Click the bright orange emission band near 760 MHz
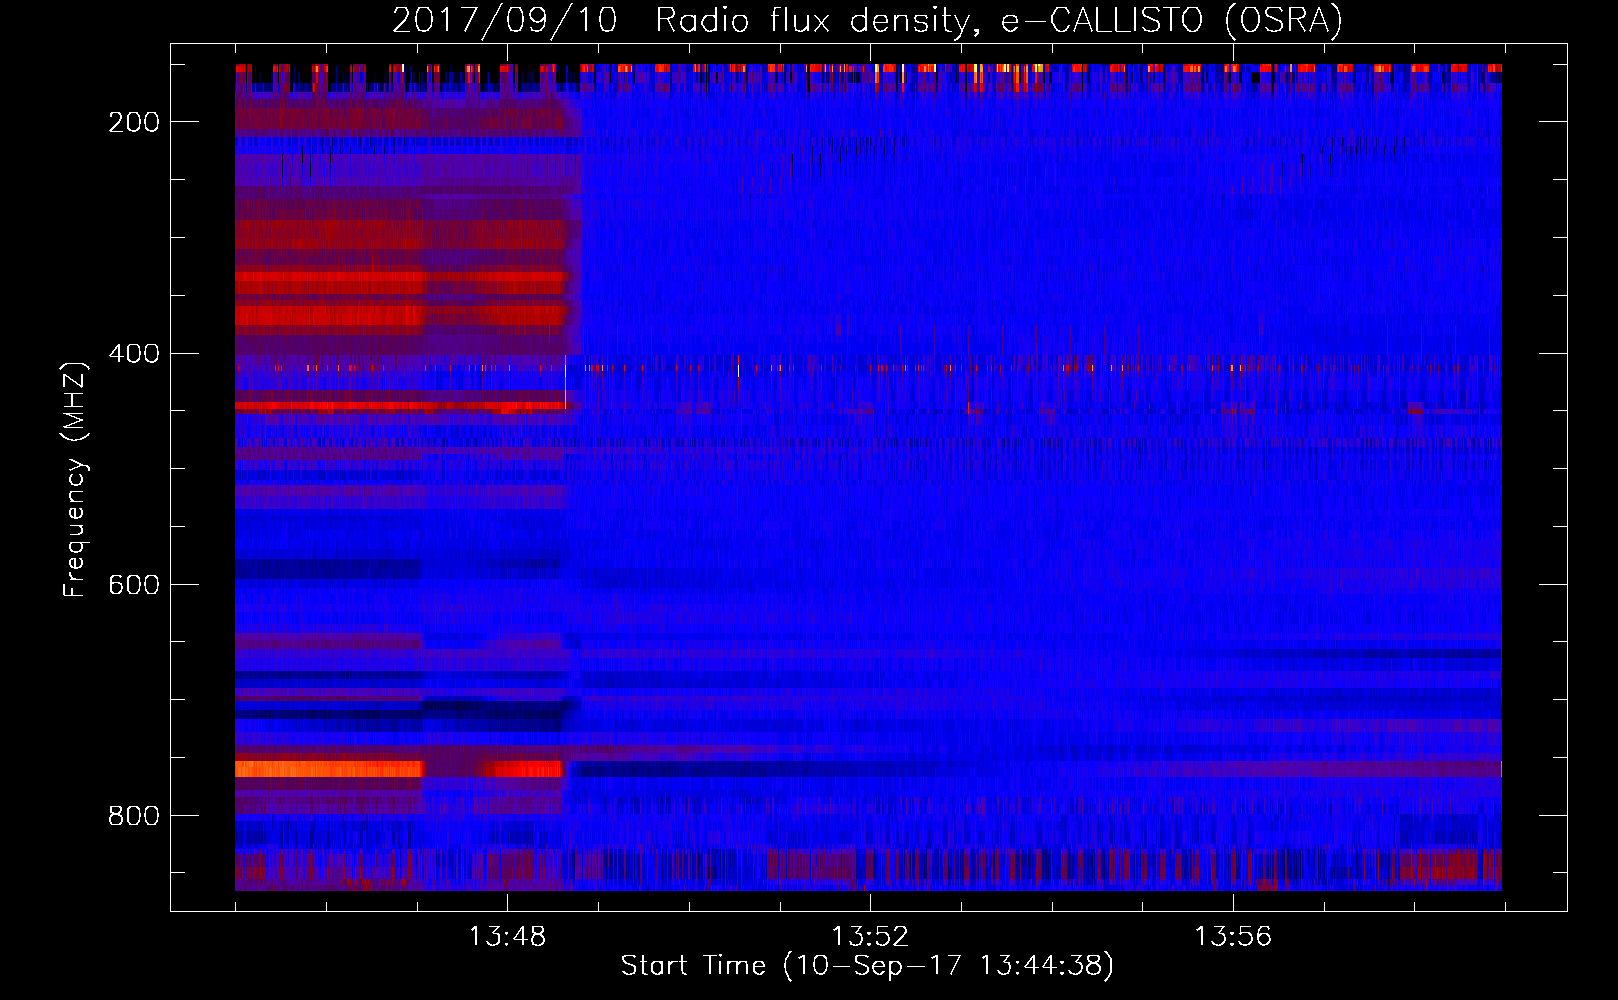The image size is (1618, 1000). click(x=328, y=769)
